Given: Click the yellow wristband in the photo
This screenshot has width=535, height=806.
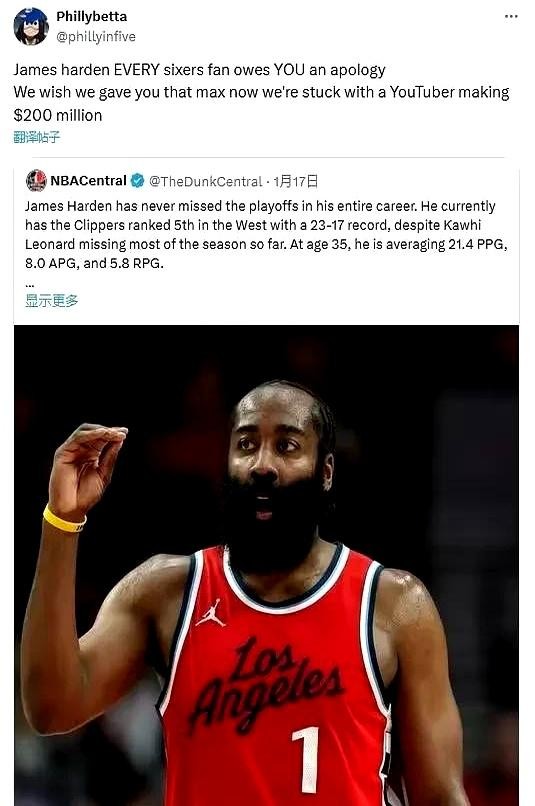Looking at the screenshot, I should coord(64,520).
